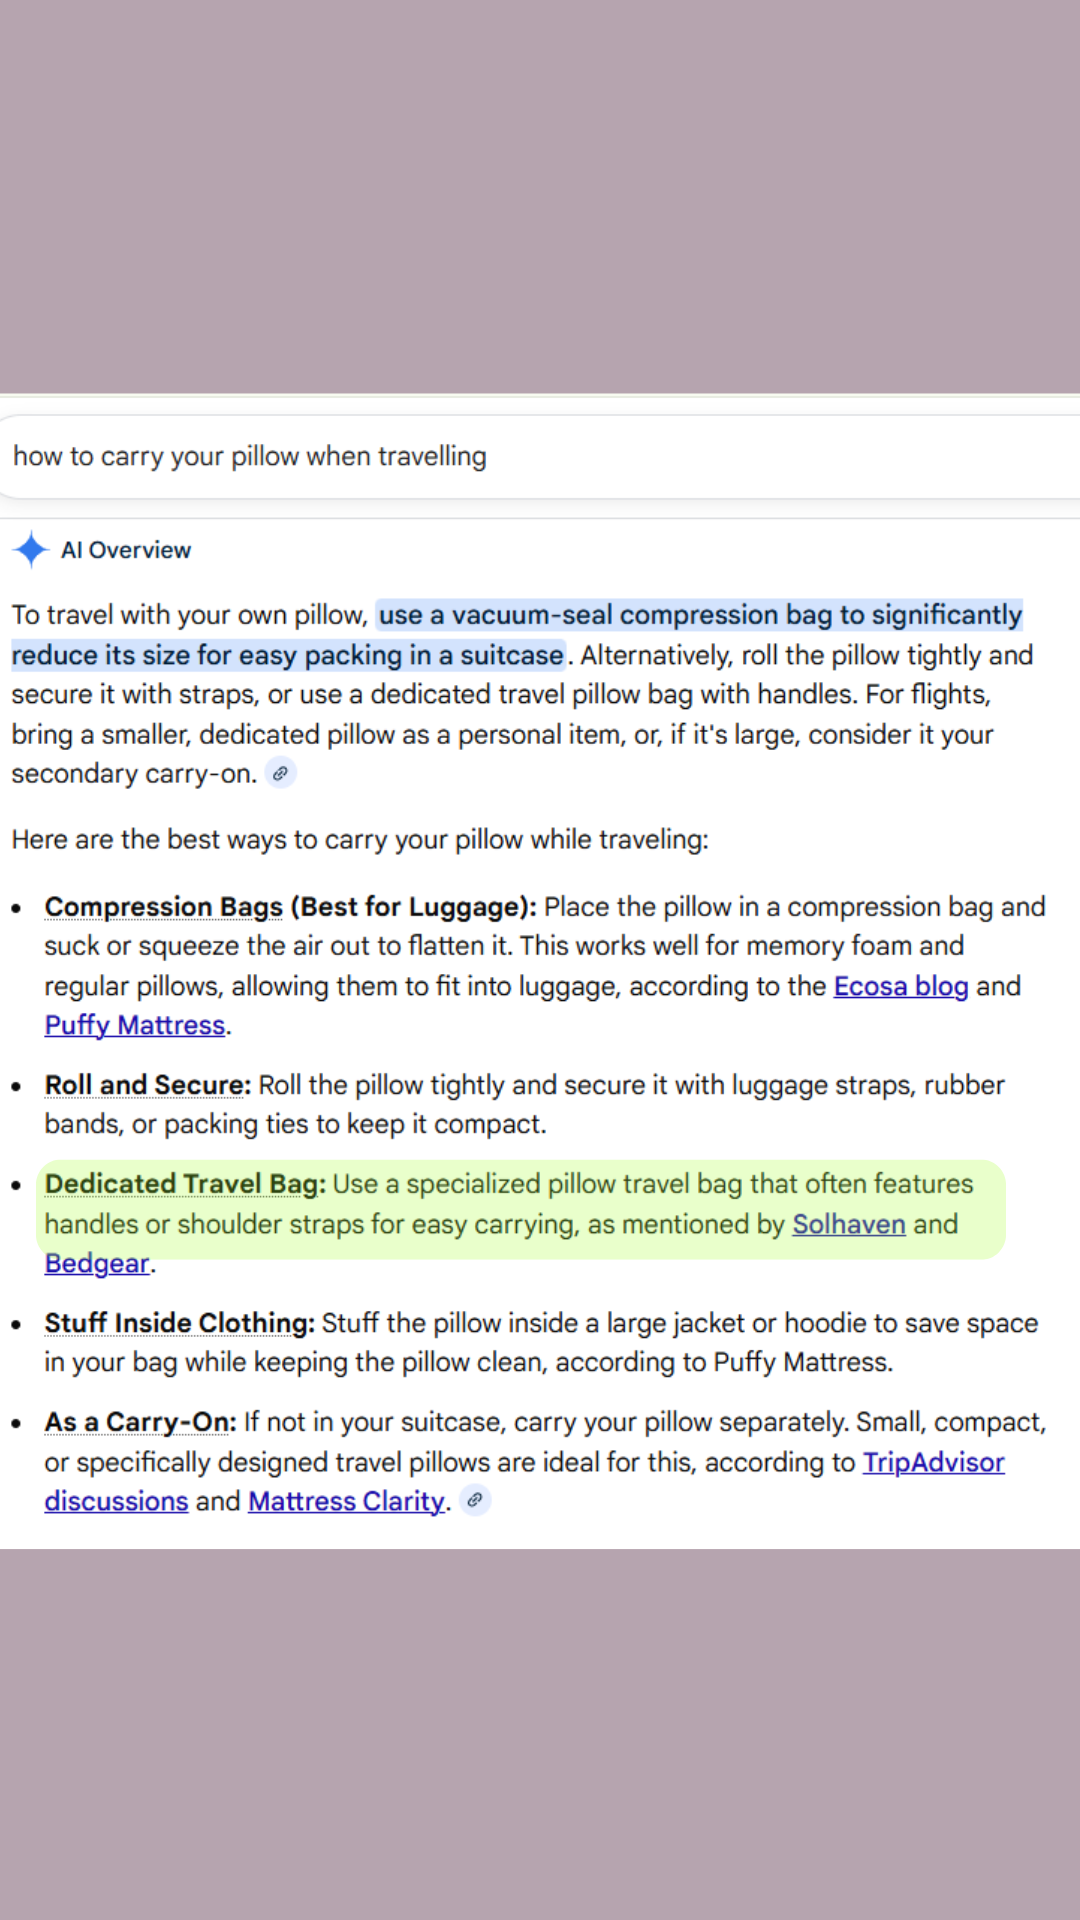
Task: Click the AI Overview sparkle icon
Action: (x=31, y=549)
